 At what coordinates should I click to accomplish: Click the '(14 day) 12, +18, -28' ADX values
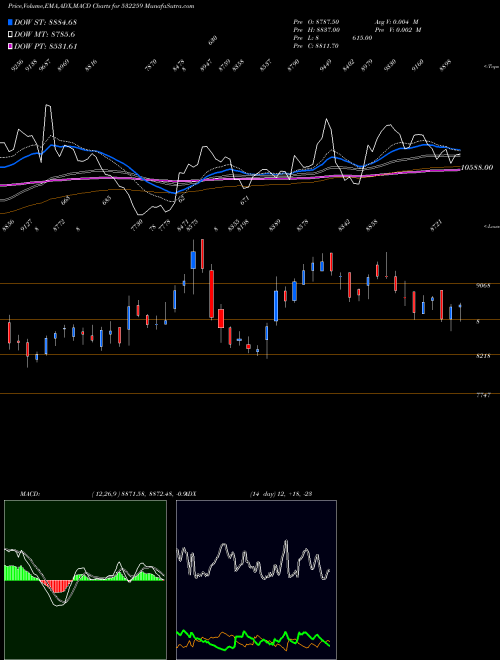tap(280, 494)
